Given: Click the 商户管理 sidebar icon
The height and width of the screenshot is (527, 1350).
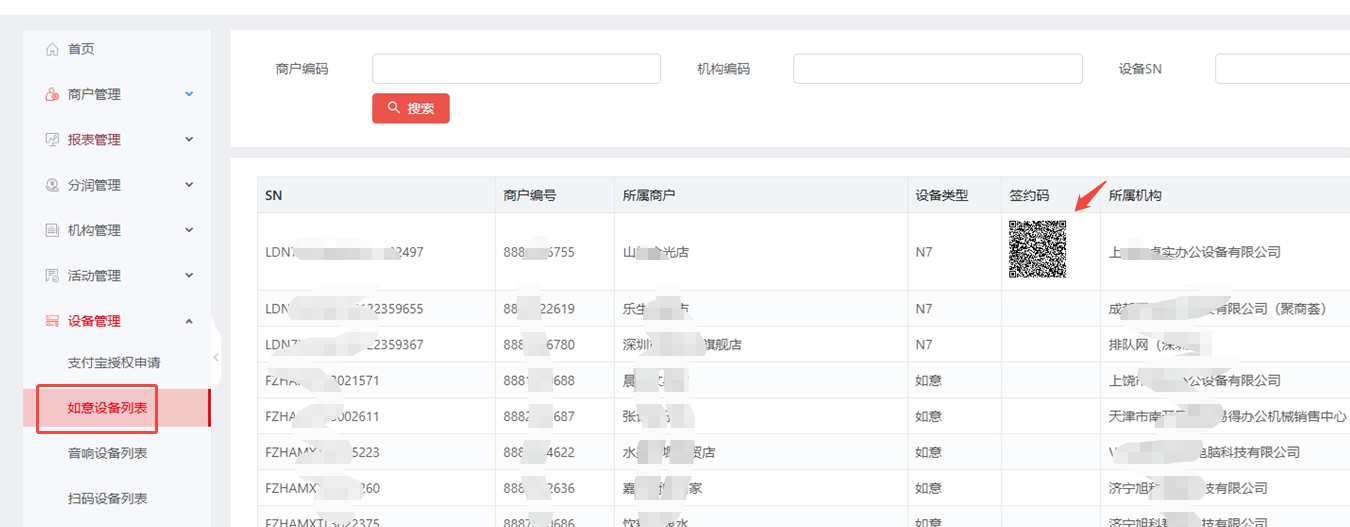Looking at the screenshot, I should click(52, 94).
